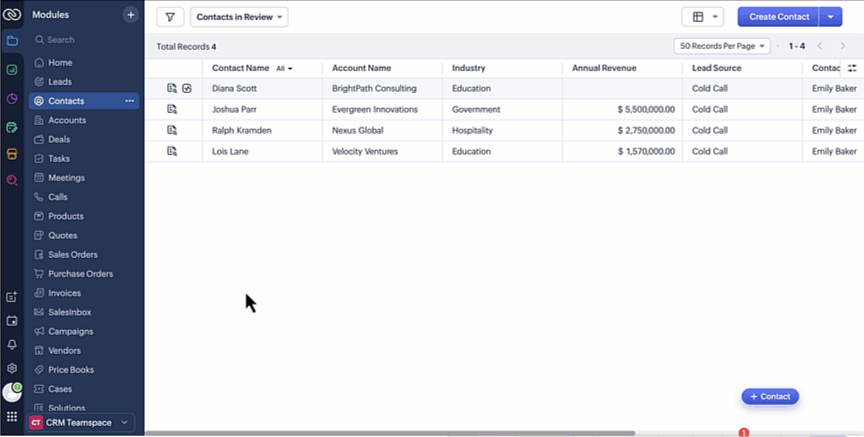Open the purple analytics pie icon
Viewport: 864px width, 437px height.
[12, 99]
